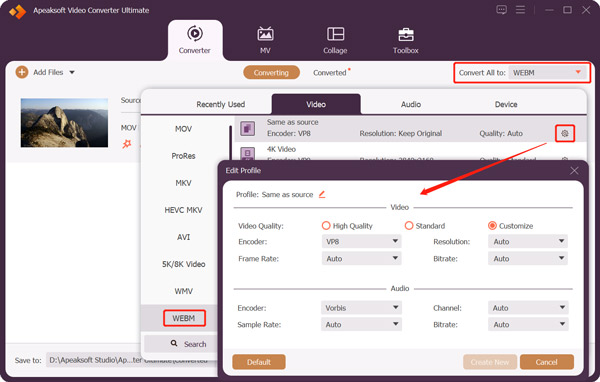Image resolution: width=600 pixels, height=382 pixels.
Task: Click the 4K Video profile icon
Action: pos(247,154)
